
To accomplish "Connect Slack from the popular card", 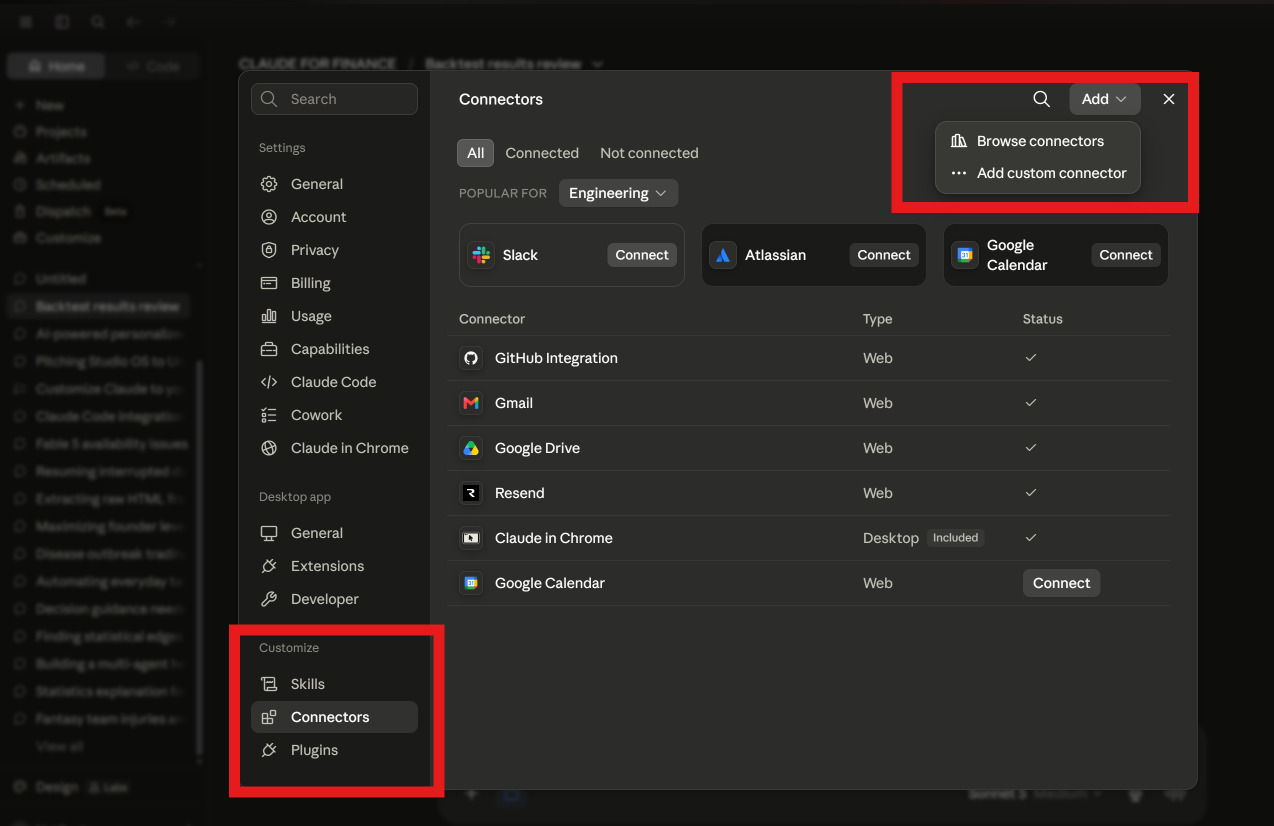I will (642, 255).
